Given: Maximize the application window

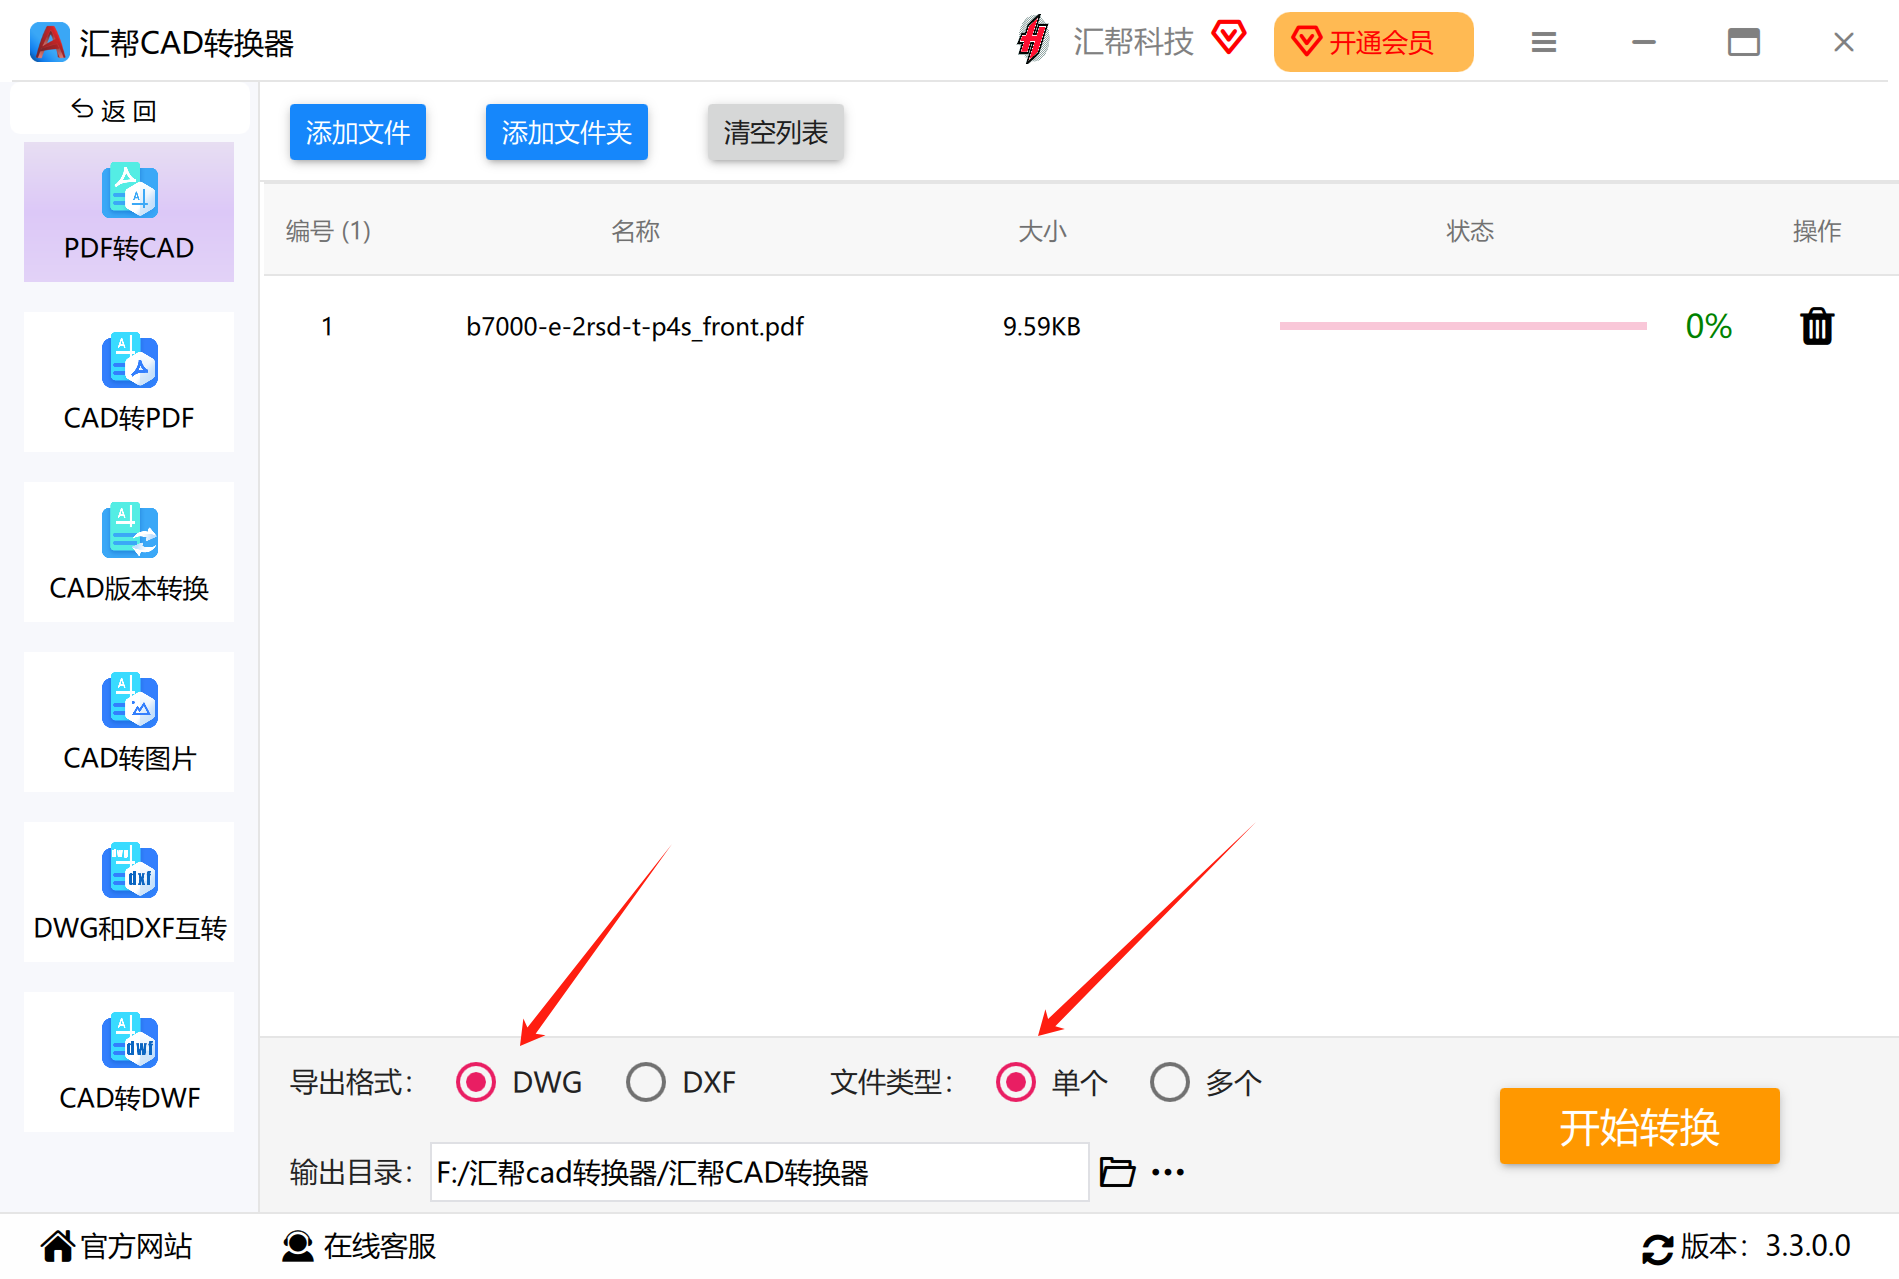Looking at the screenshot, I should click(1744, 42).
